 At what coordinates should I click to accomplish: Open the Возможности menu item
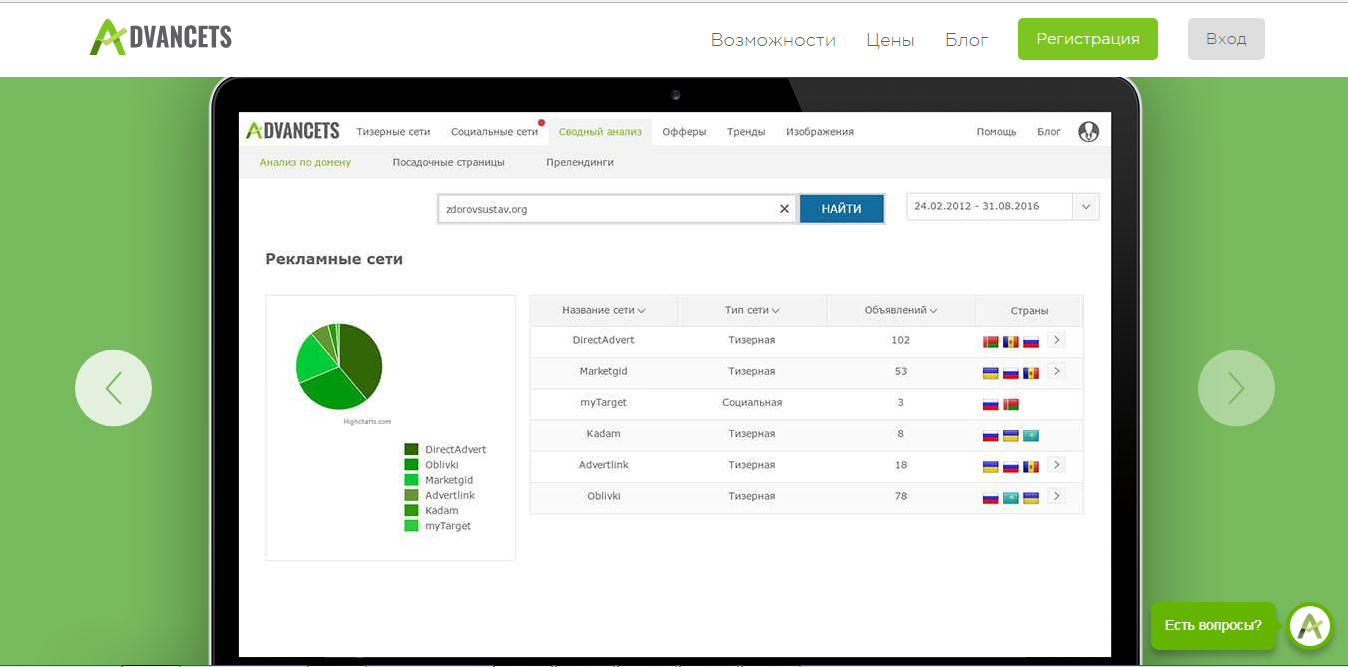coord(772,40)
